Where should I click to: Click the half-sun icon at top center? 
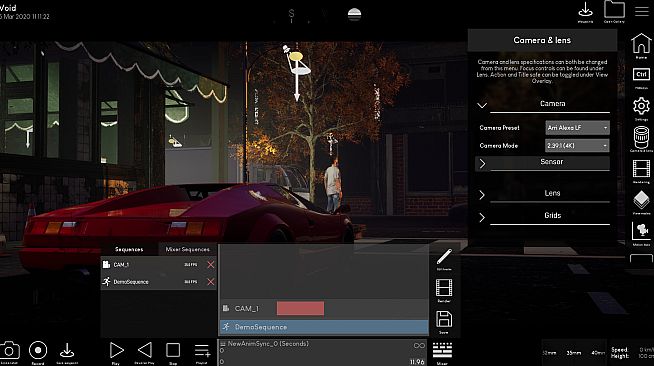(354, 15)
